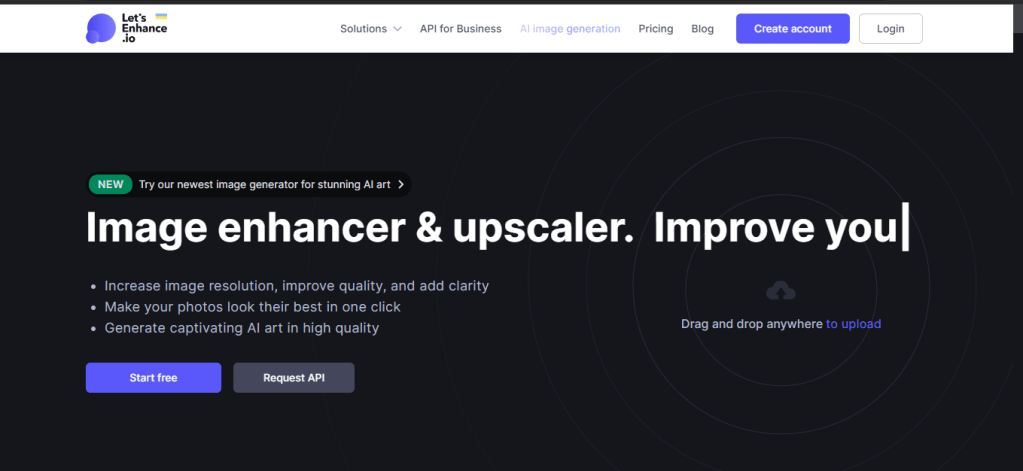The height and width of the screenshot is (471, 1023).
Task: Open the Solutions menu
Action: [x=363, y=29]
